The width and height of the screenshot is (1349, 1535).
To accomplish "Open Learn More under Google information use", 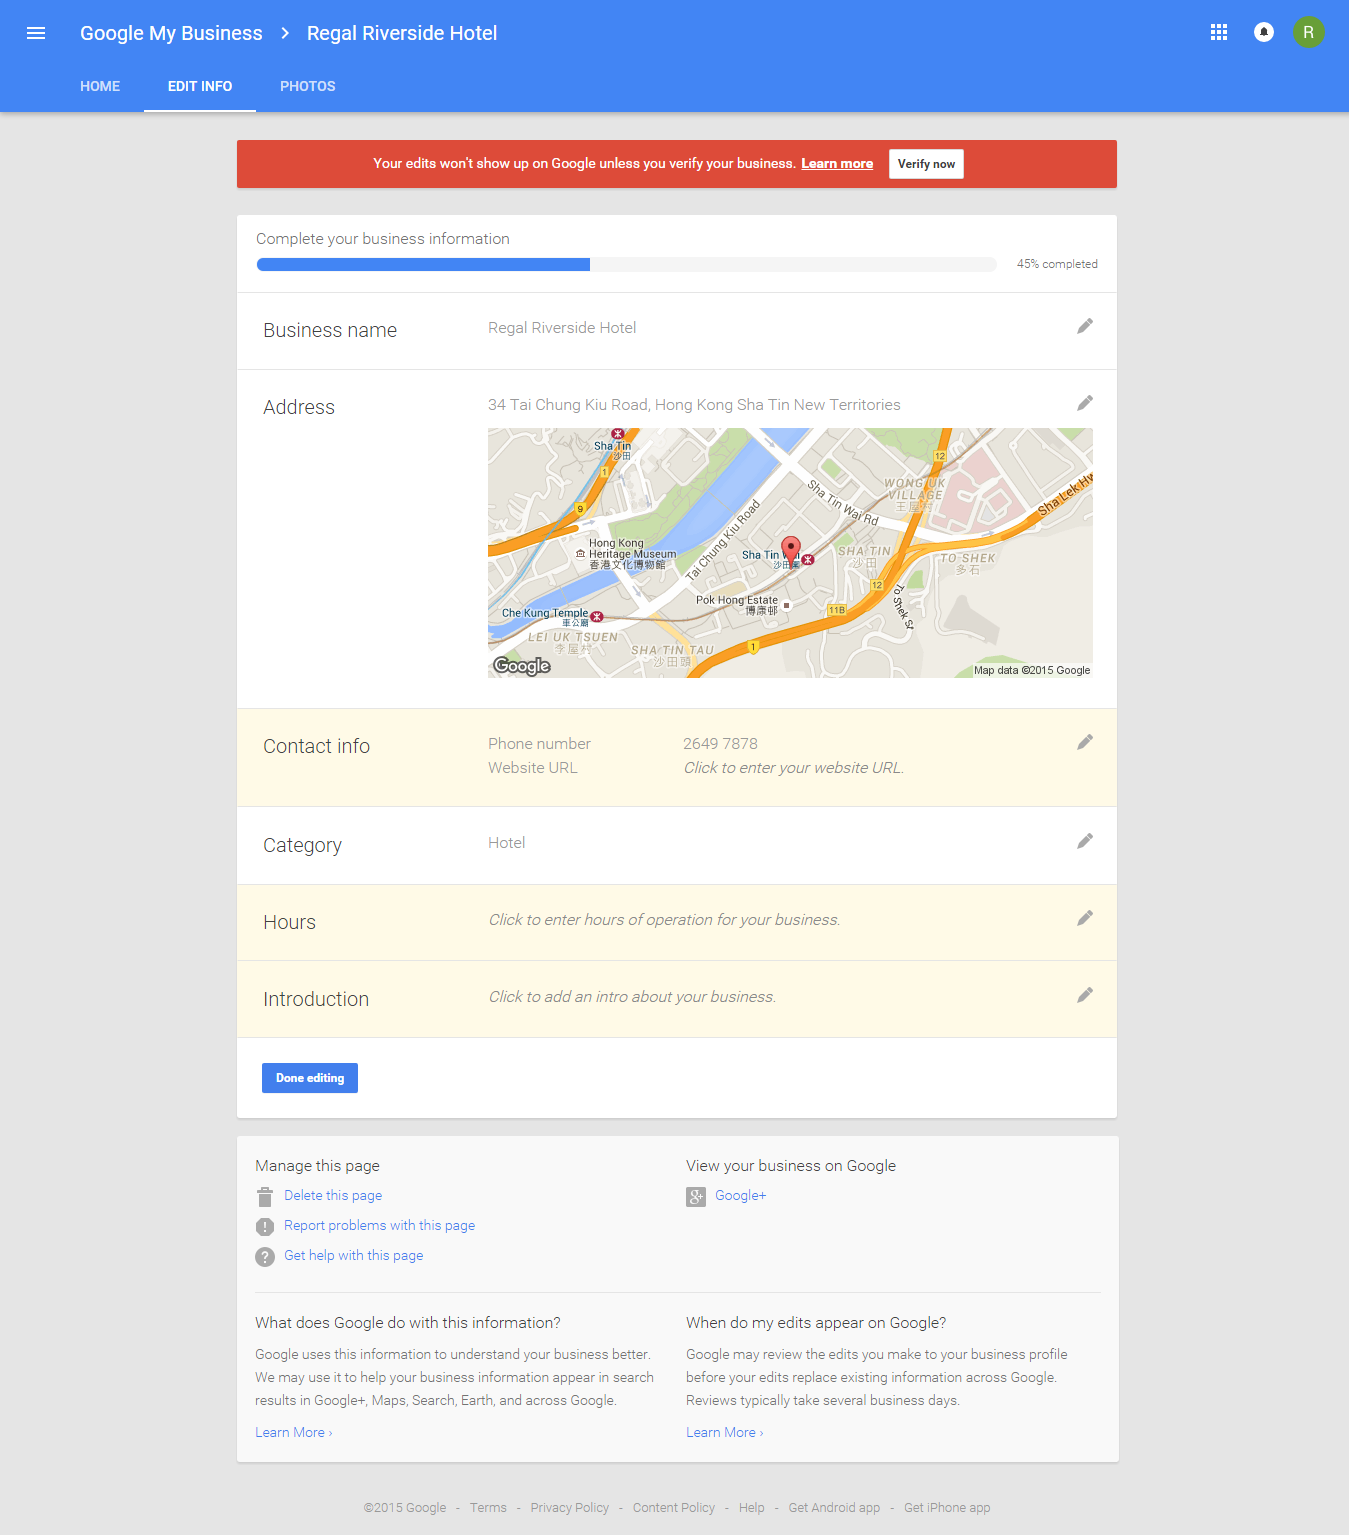I will coord(294,1433).
